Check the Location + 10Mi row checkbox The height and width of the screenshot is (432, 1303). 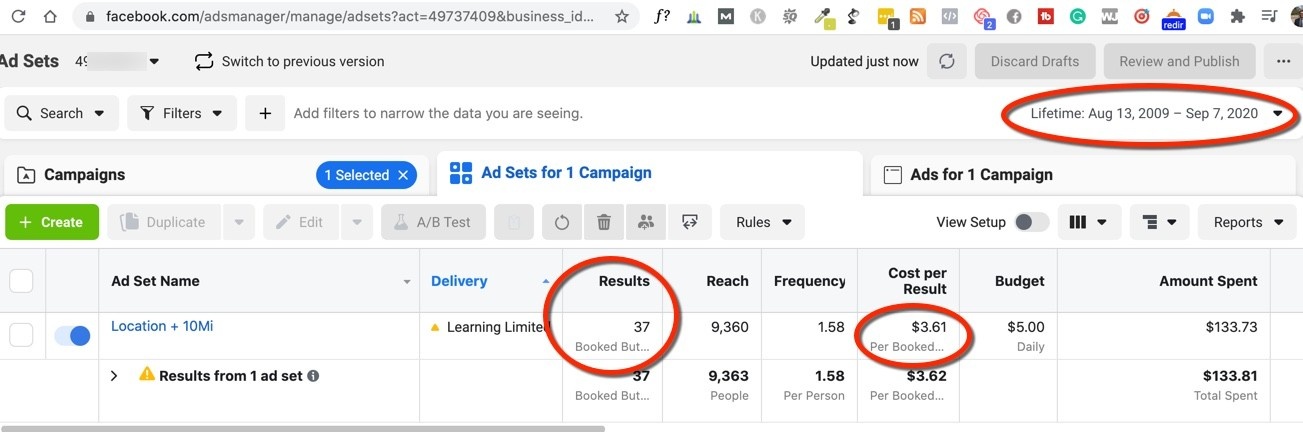click(21, 335)
